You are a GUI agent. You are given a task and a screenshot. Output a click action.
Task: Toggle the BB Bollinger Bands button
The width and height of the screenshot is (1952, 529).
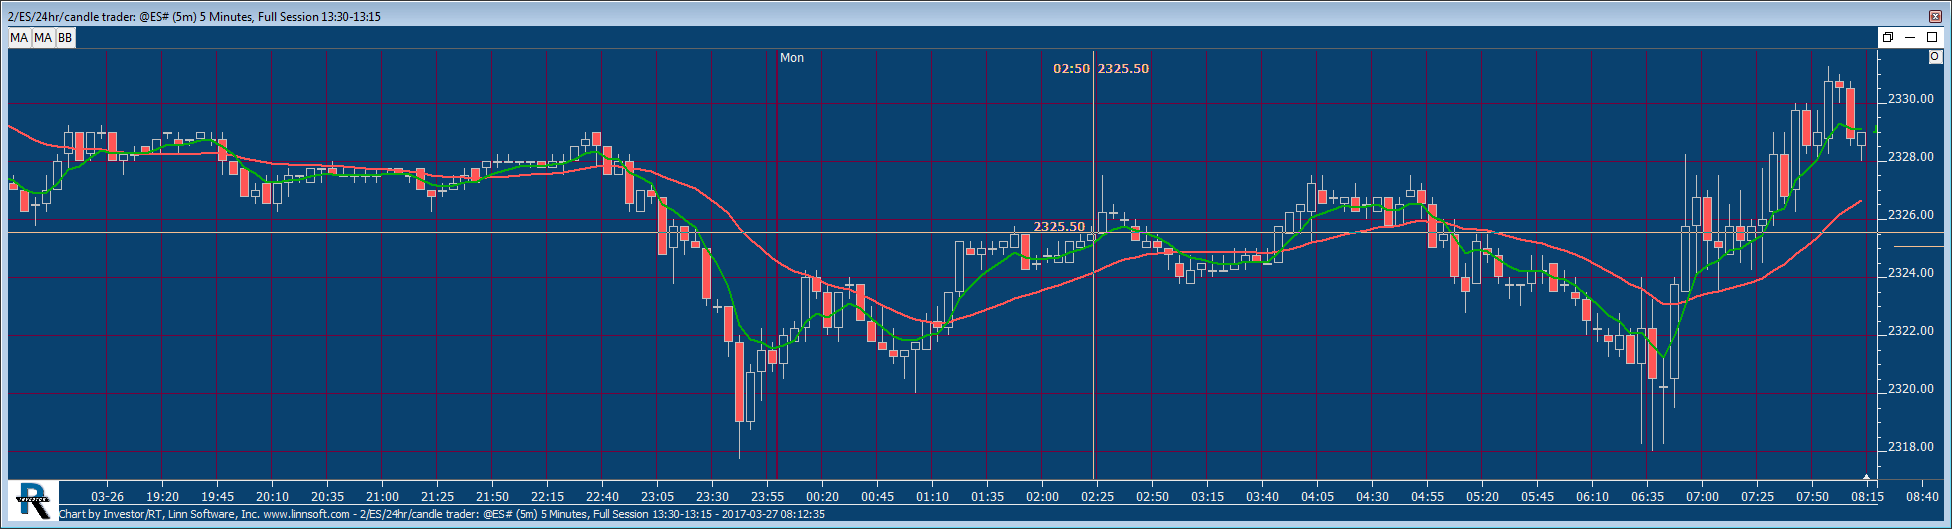click(x=65, y=38)
